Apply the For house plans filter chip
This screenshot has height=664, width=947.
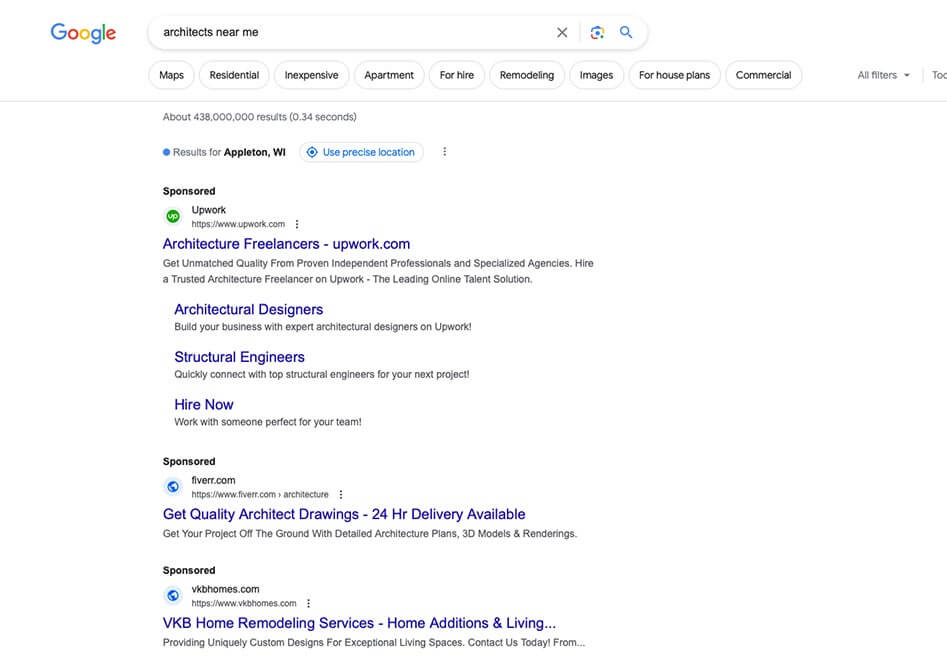tap(674, 75)
